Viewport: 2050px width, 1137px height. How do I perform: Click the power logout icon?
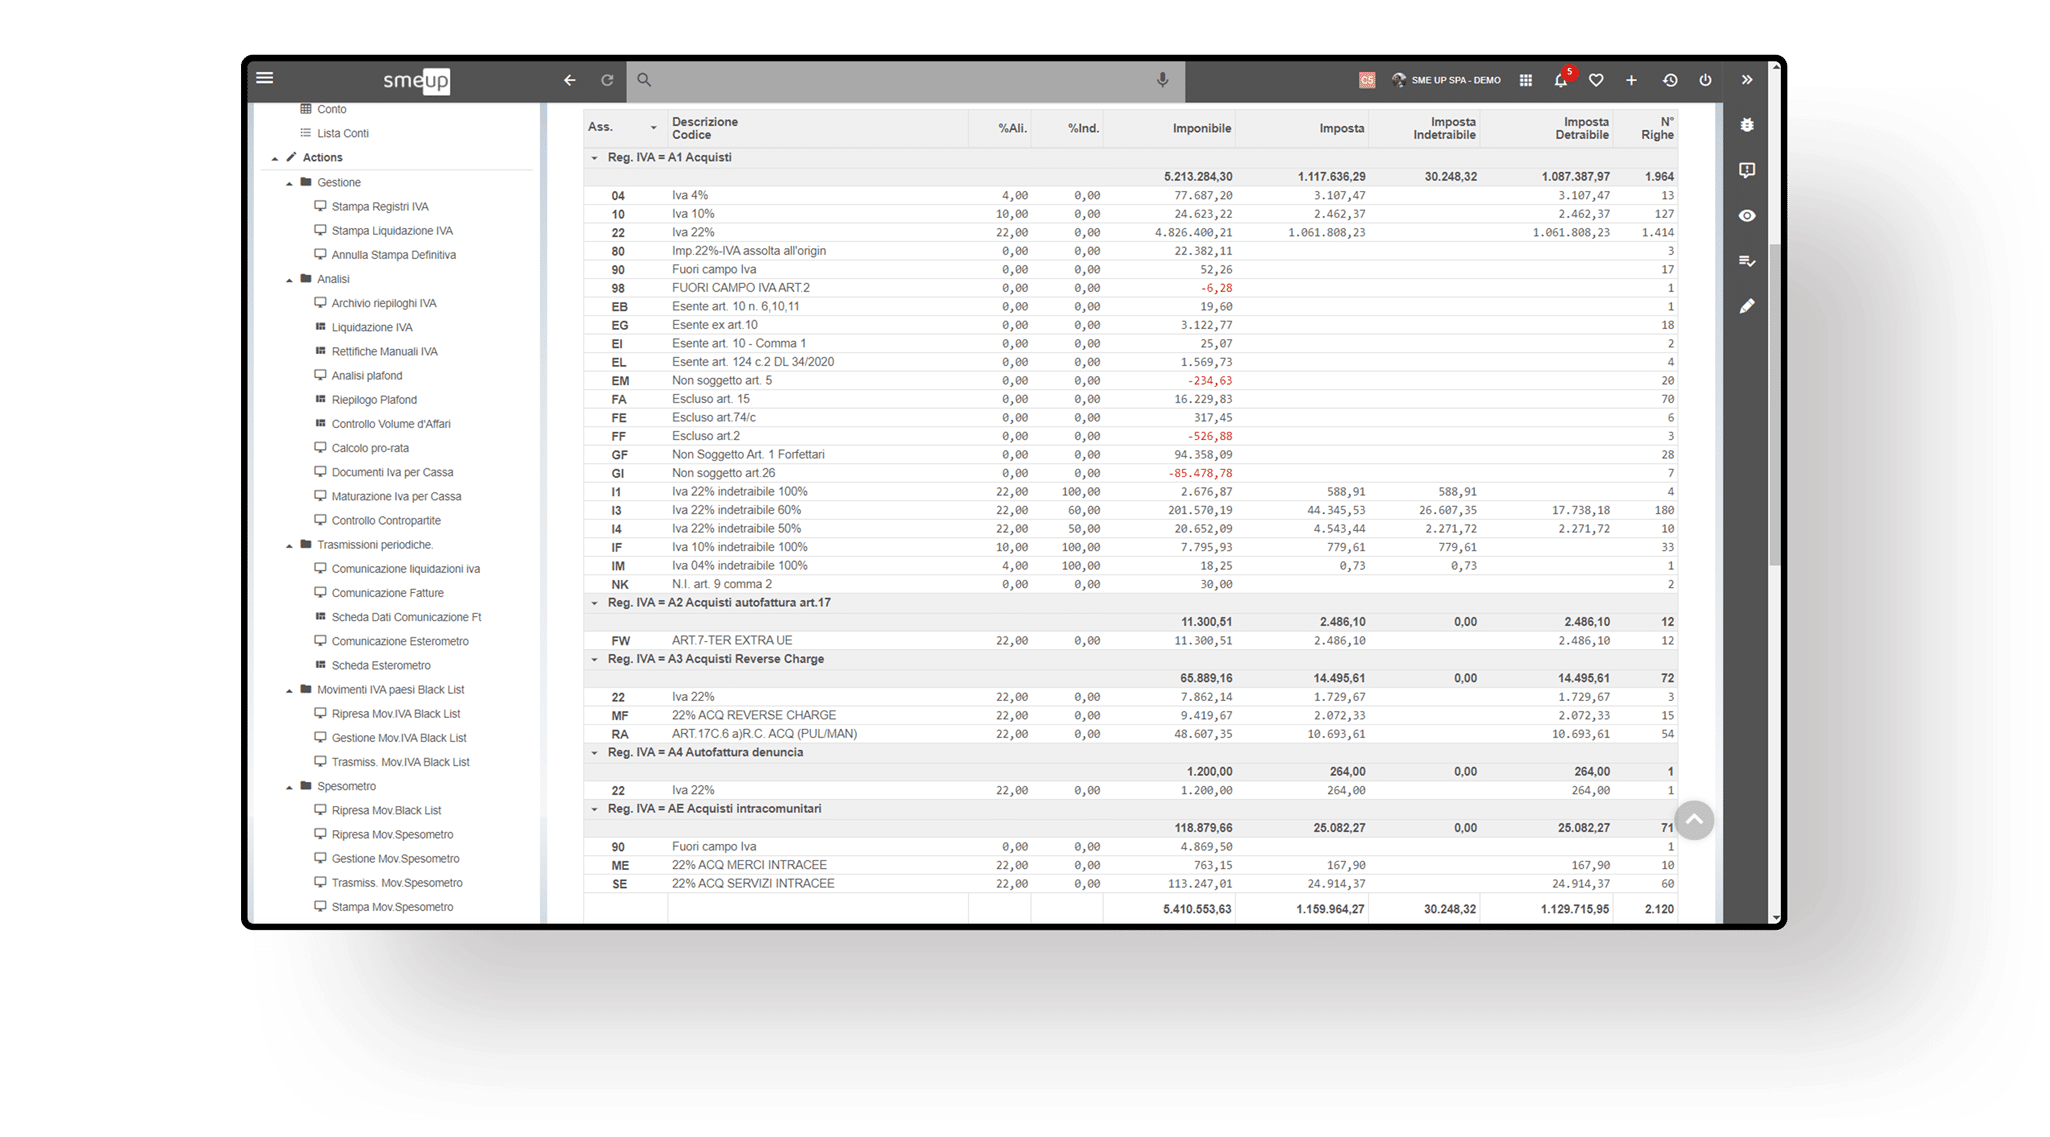(1706, 80)
